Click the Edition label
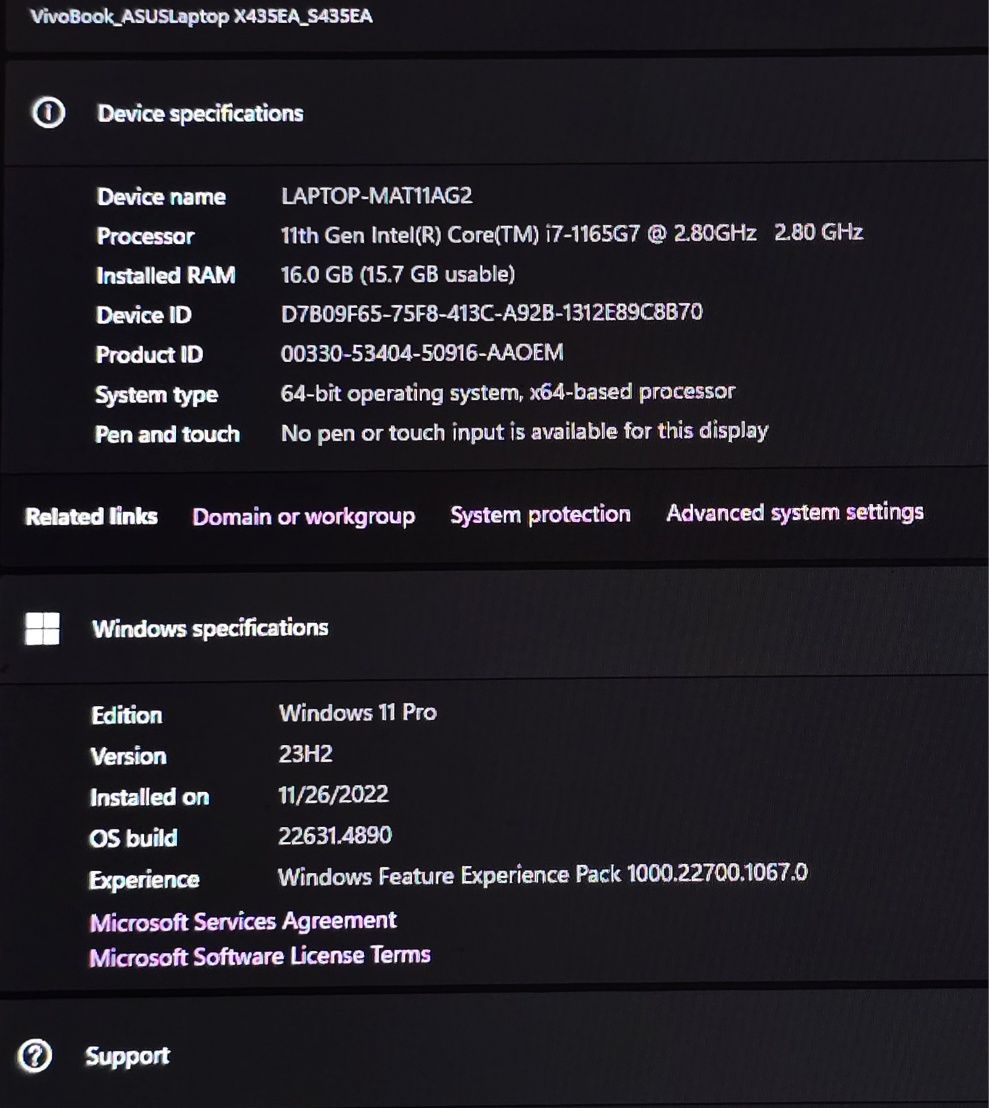The width and height of the screenshot is (989, 1108). [126, 715]
